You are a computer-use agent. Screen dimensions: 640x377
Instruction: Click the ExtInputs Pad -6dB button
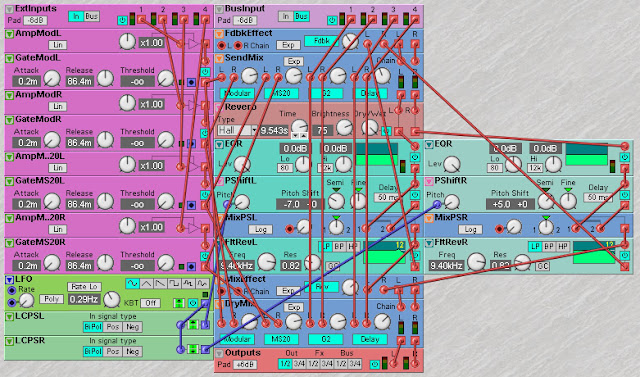pos(36,20)
